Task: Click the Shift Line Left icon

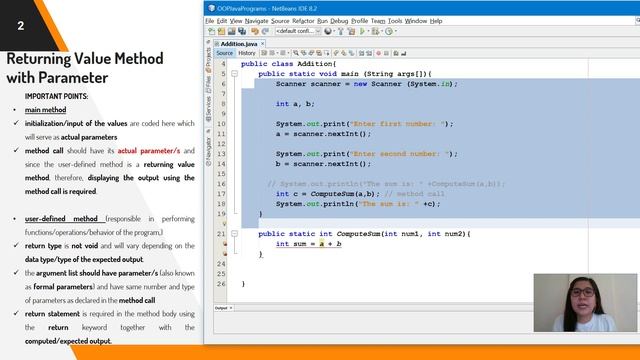Action: pos(361,53)
